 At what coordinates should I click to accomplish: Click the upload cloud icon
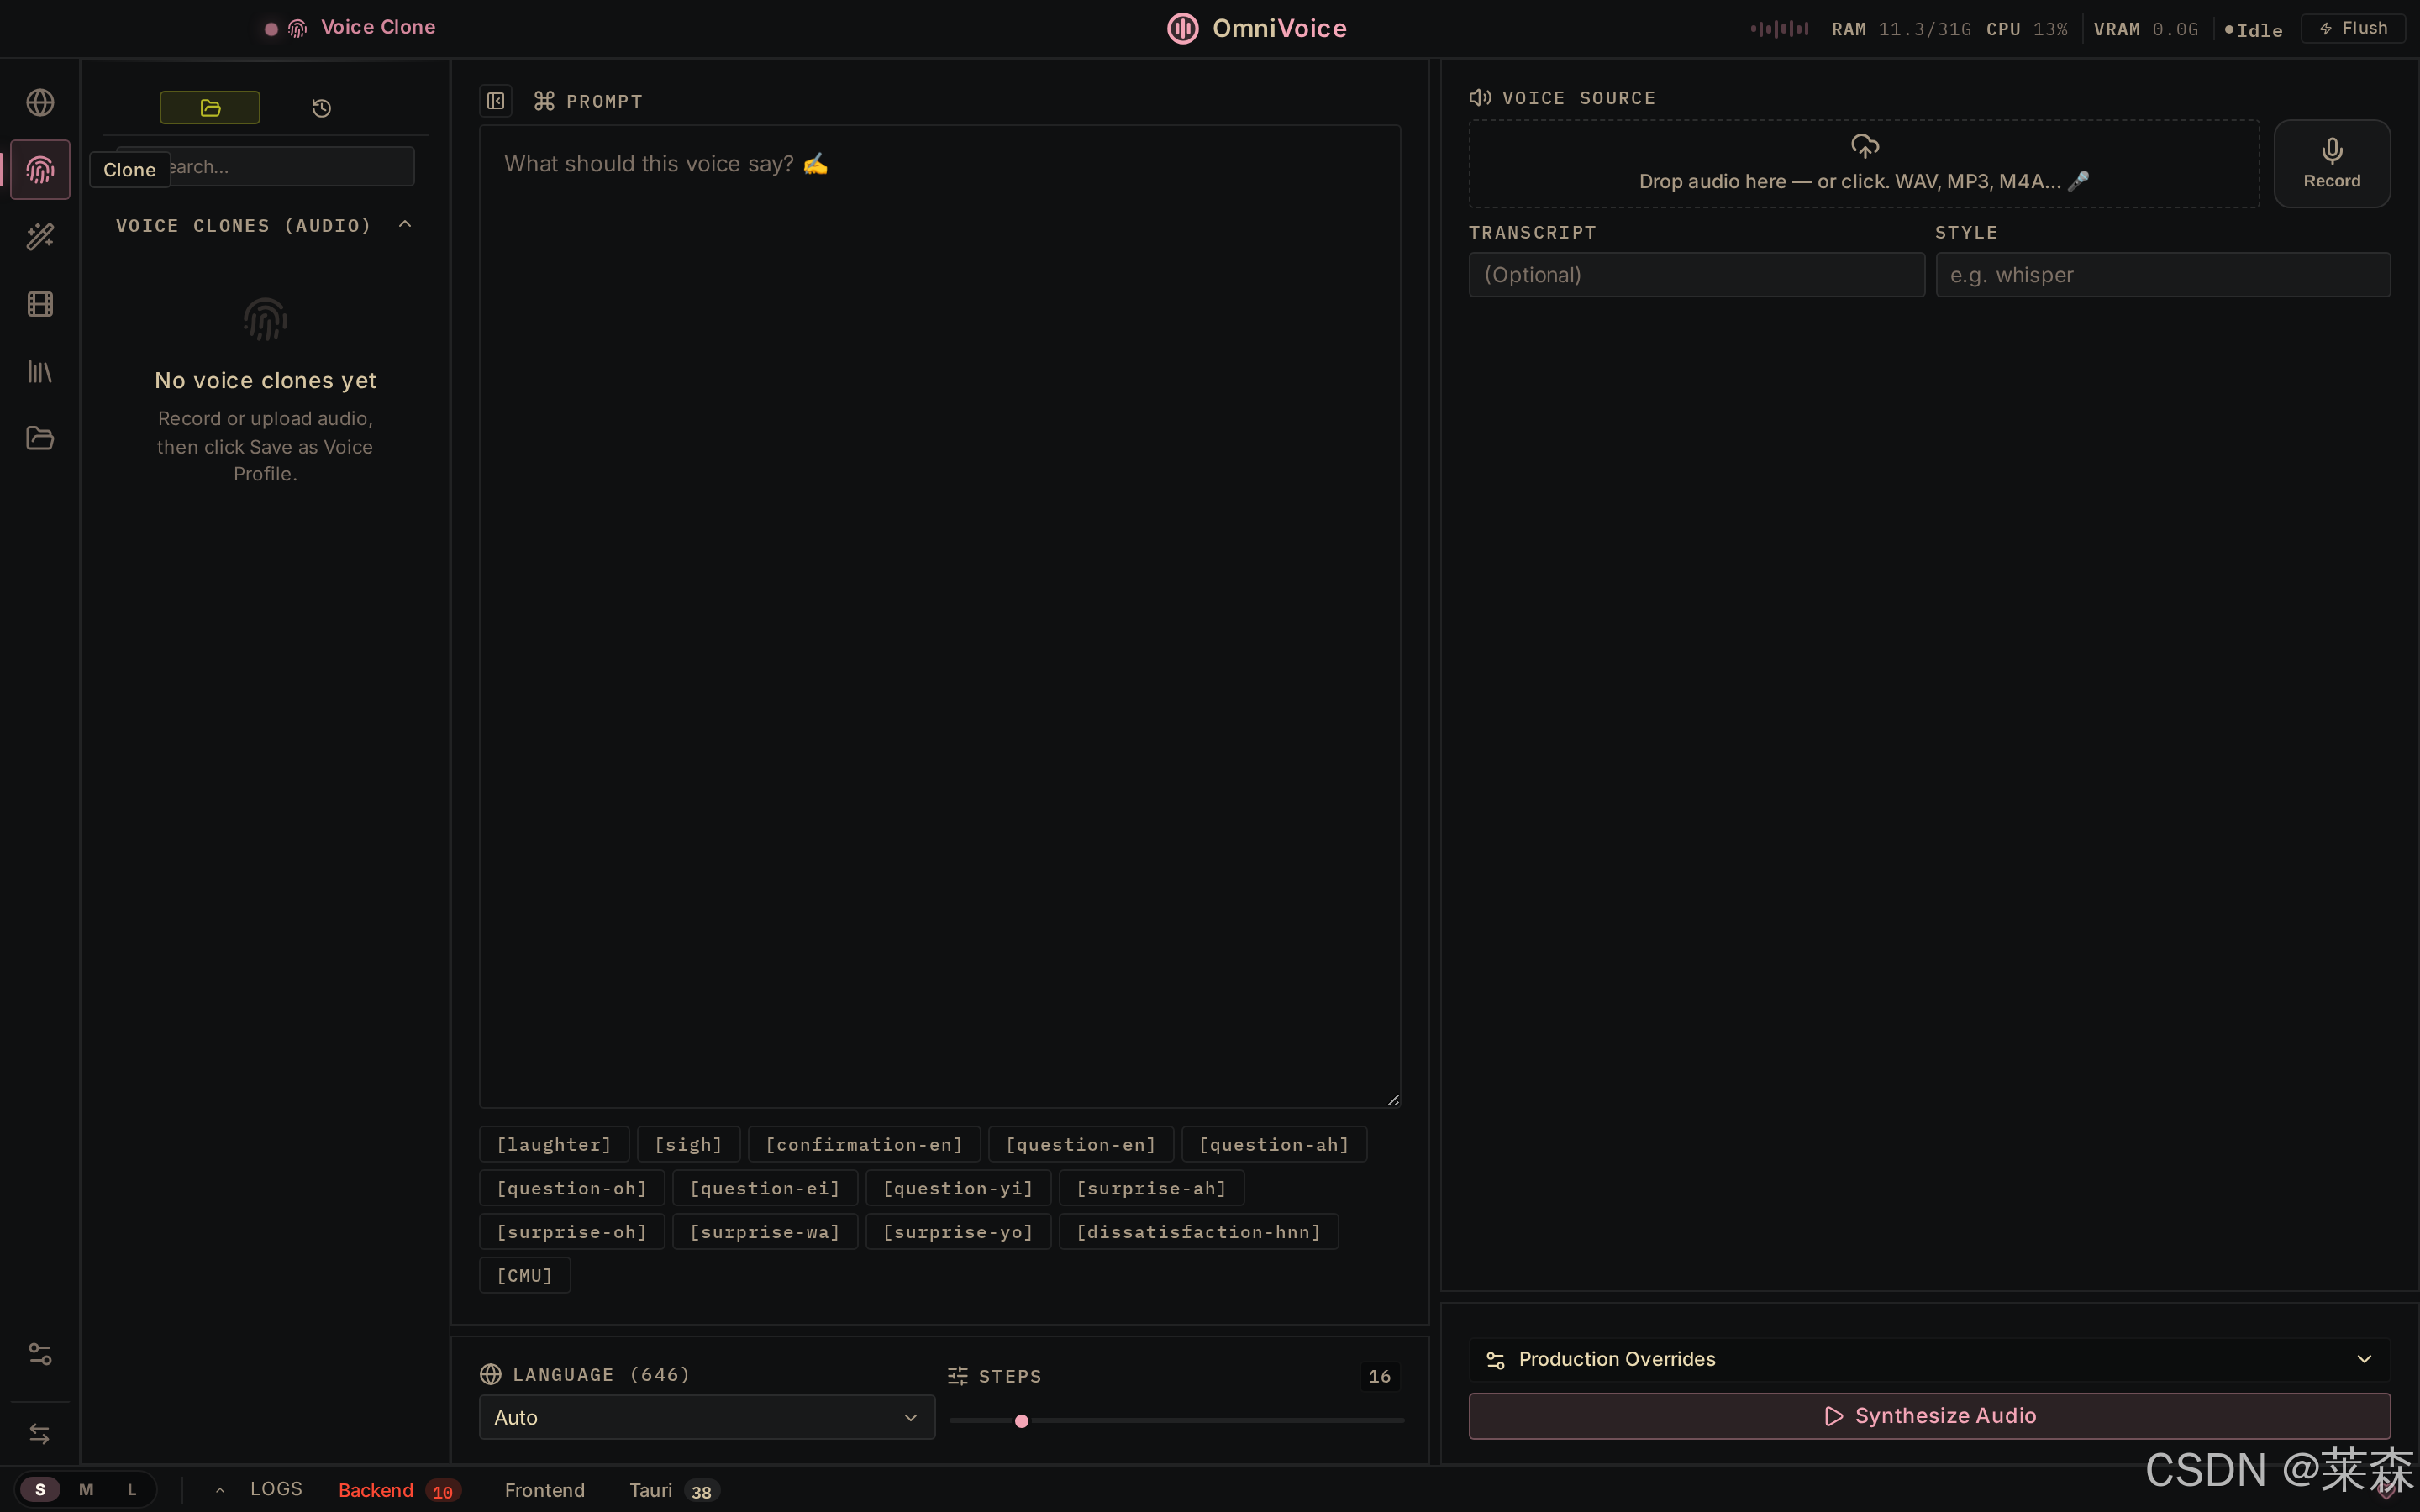[x=1865, y=146]
